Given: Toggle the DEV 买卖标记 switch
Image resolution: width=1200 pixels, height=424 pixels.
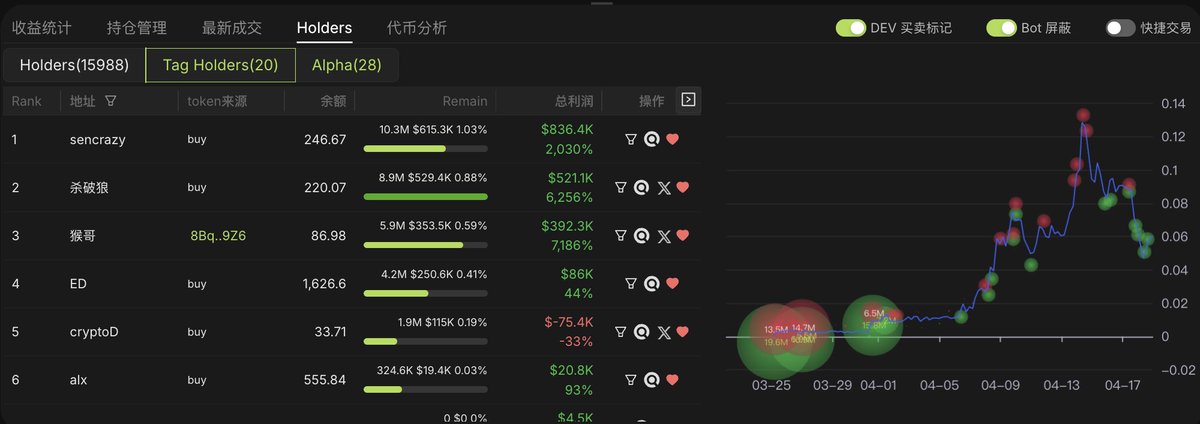Looking at the screenshot, I should coord(850,28).
